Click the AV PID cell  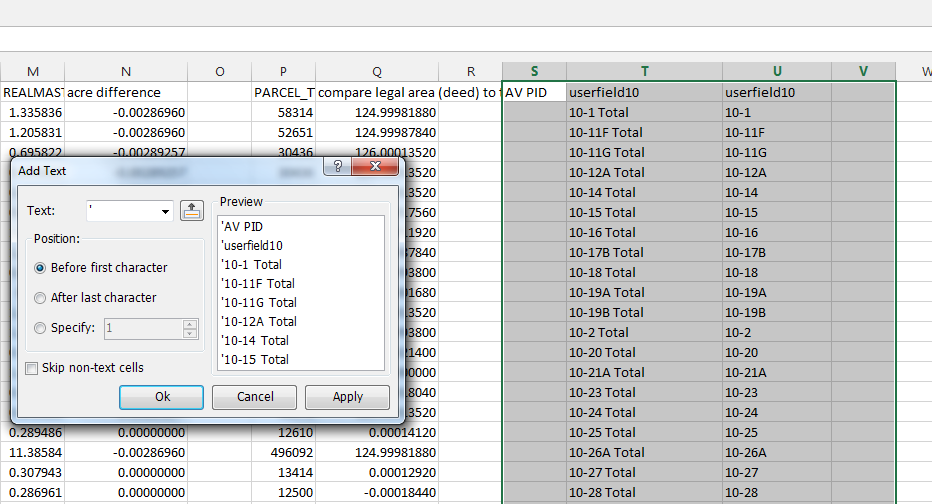[534, 92]
